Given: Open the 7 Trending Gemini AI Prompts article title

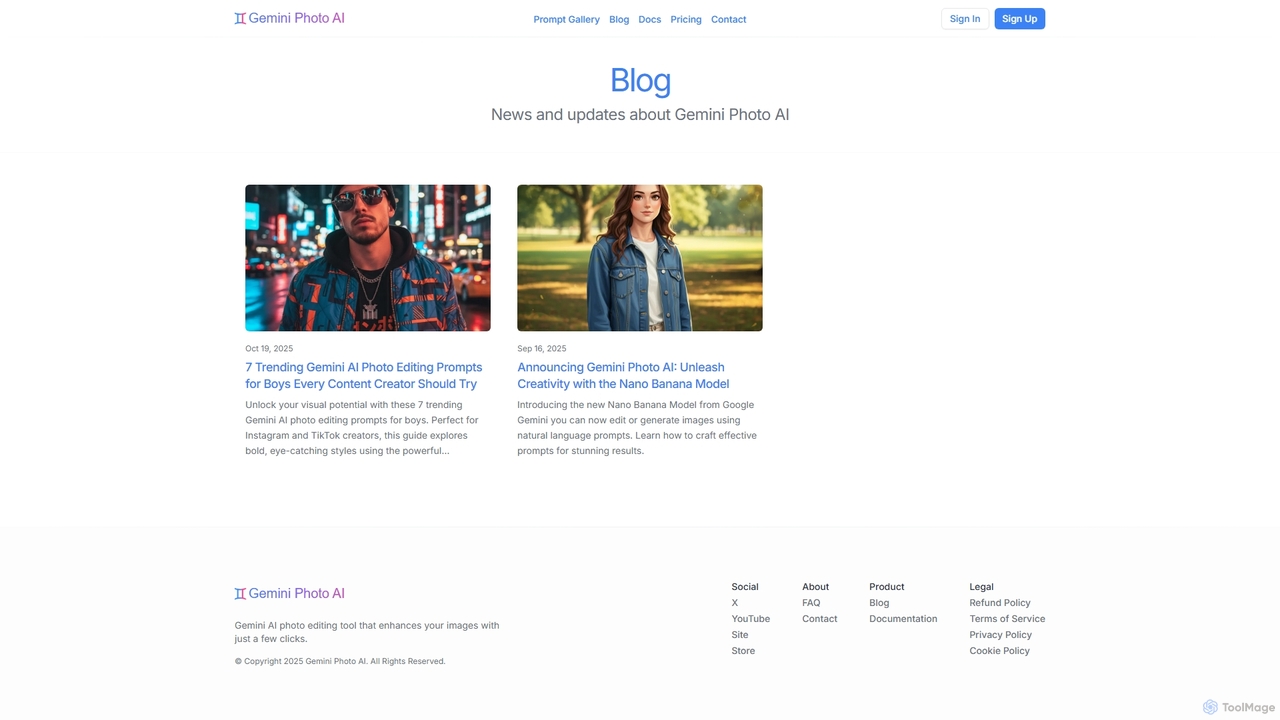Looking at the screenshot, I should pyautogui.click(x=364, y=375).
